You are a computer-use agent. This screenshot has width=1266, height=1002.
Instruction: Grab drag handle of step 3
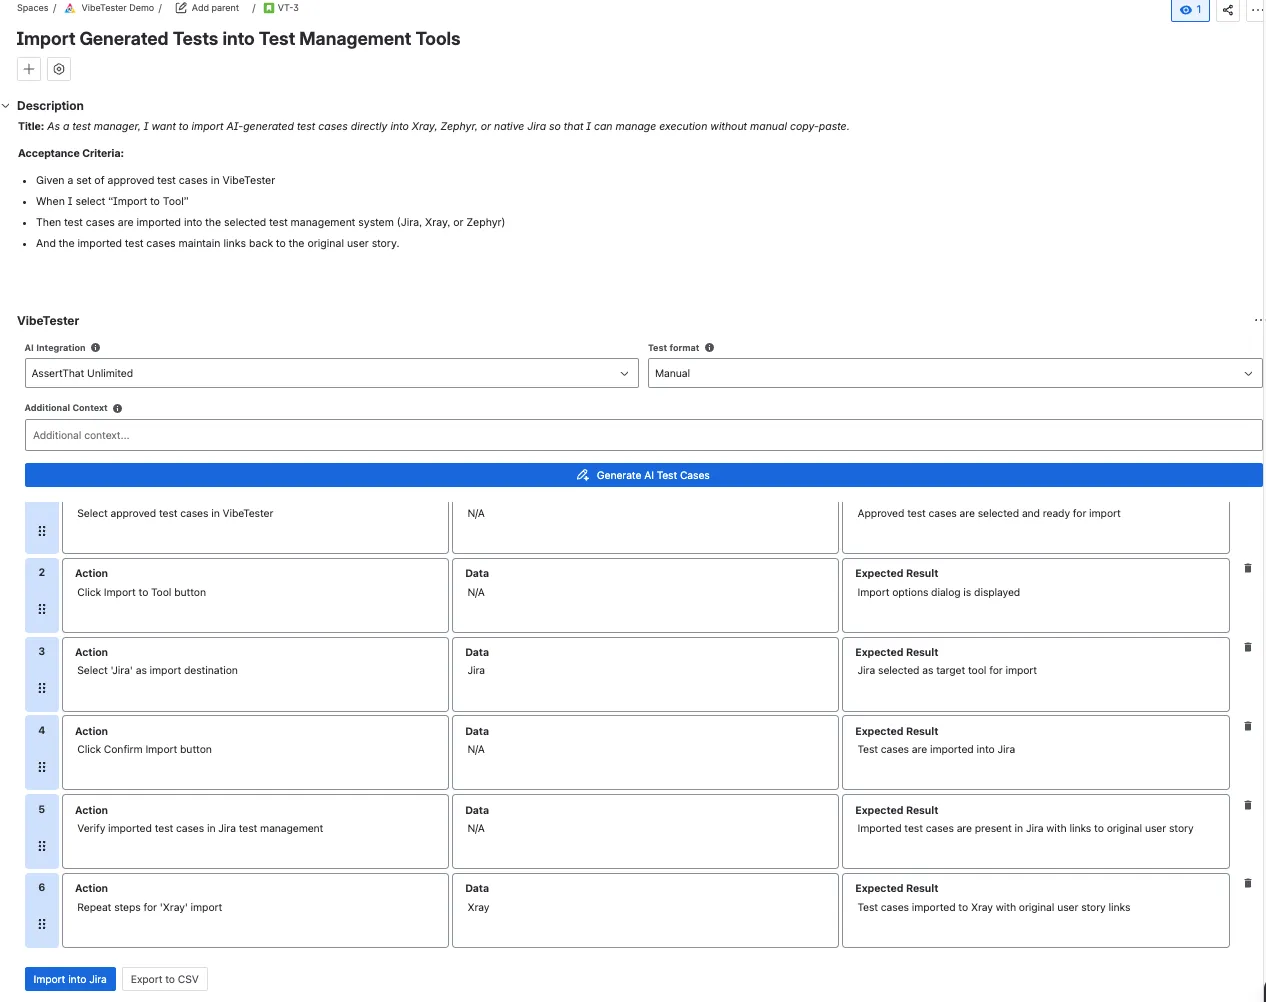pyautogui.click(x=42, y=688)
